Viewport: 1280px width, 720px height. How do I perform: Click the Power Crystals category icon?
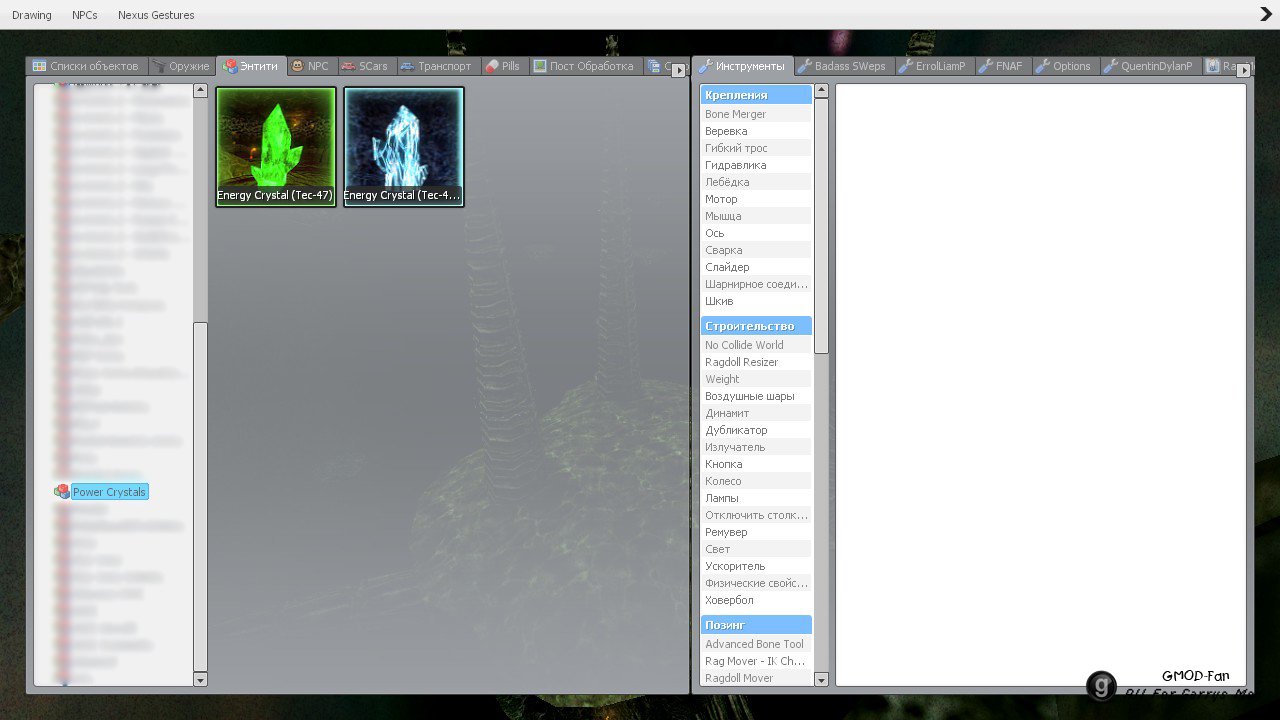[62, 492]
